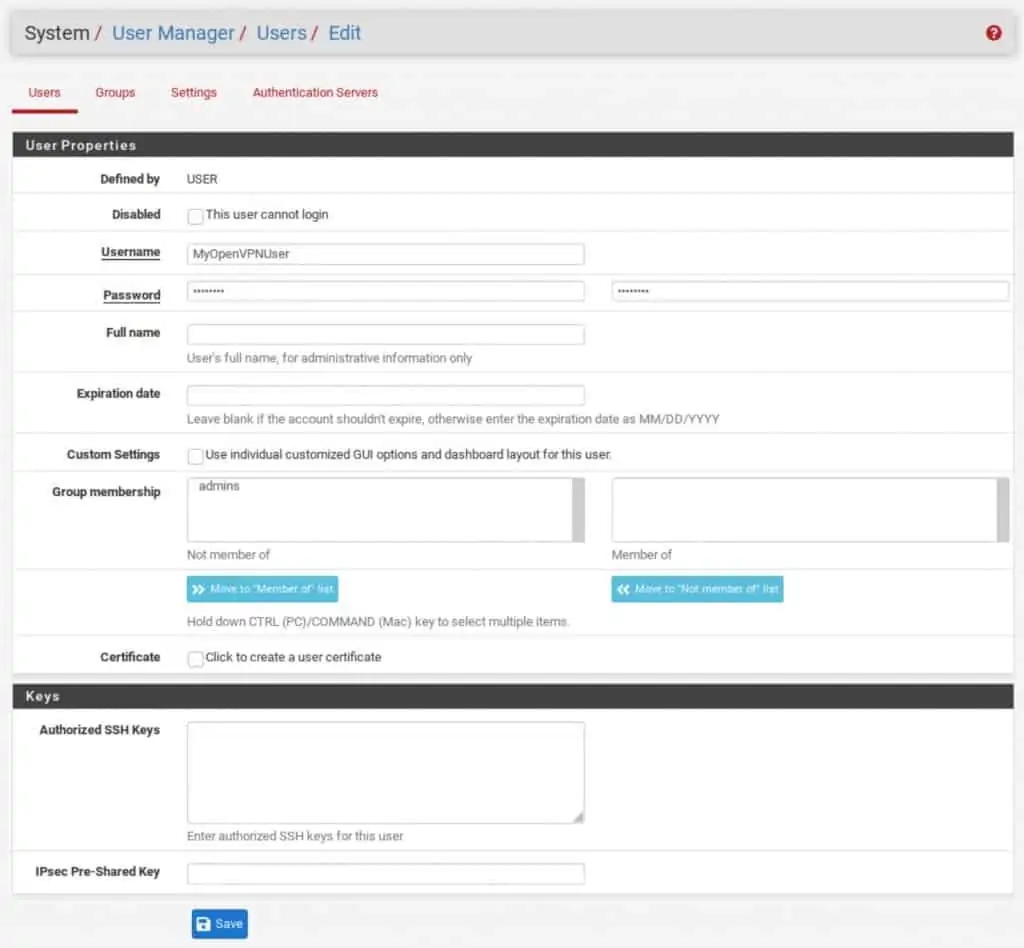Click the red help question mark icon

pyautogui.click(x=993, y=33)
